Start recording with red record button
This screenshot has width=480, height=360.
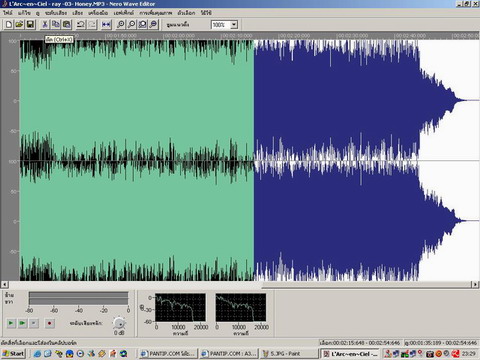(50, 323)
